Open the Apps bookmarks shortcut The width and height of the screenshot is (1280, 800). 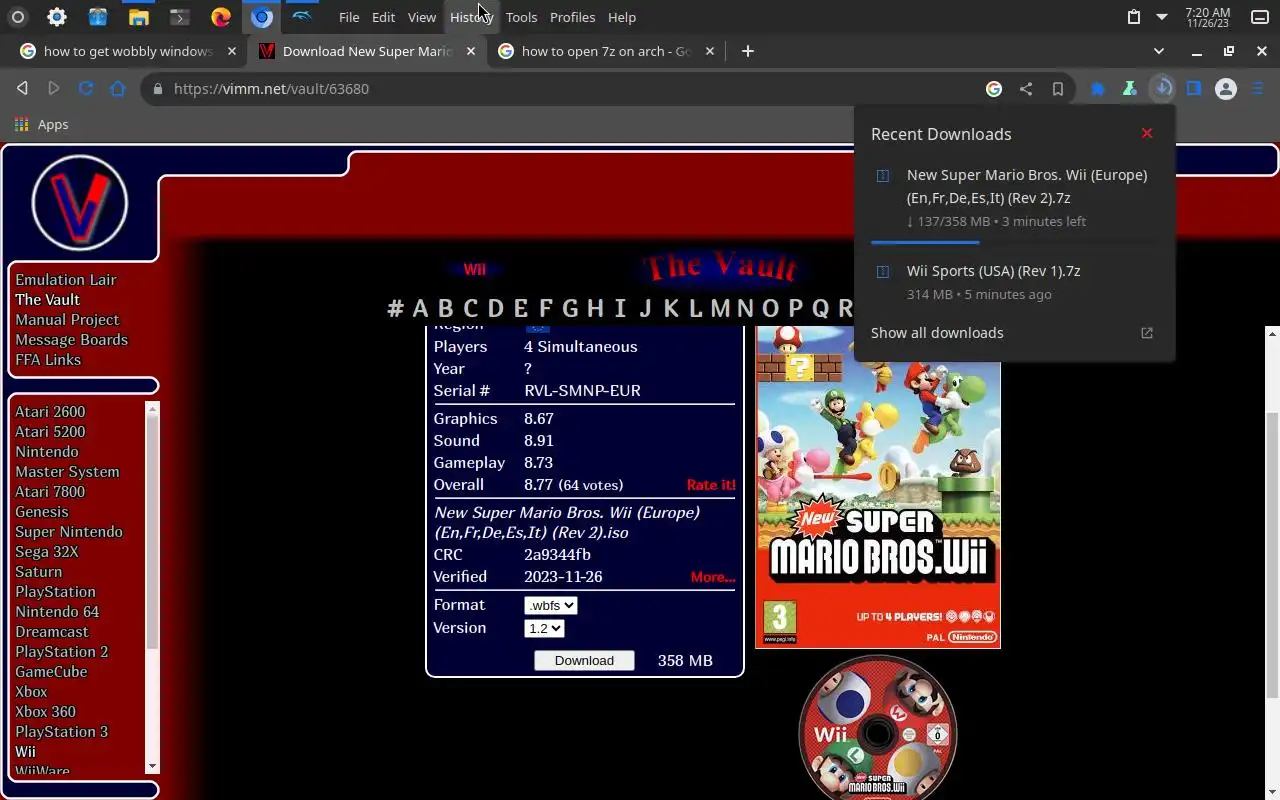coord(42,124)
